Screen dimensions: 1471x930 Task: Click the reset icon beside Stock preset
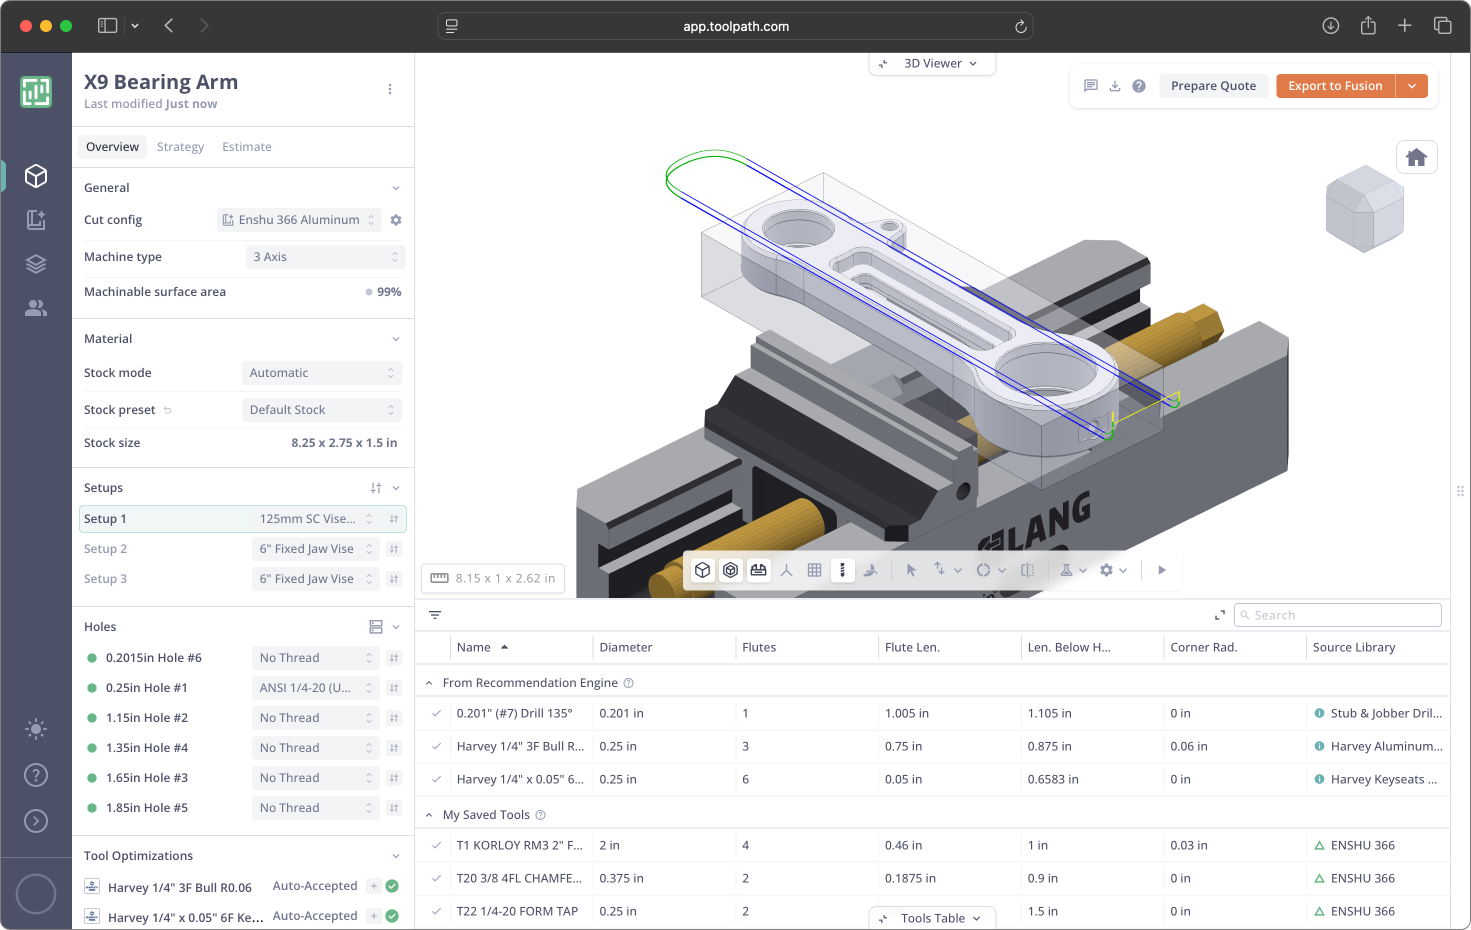(x=168, y=410)
